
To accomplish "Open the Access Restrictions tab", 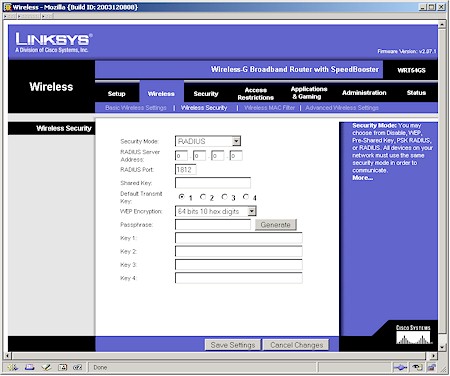I will point(256,94).
